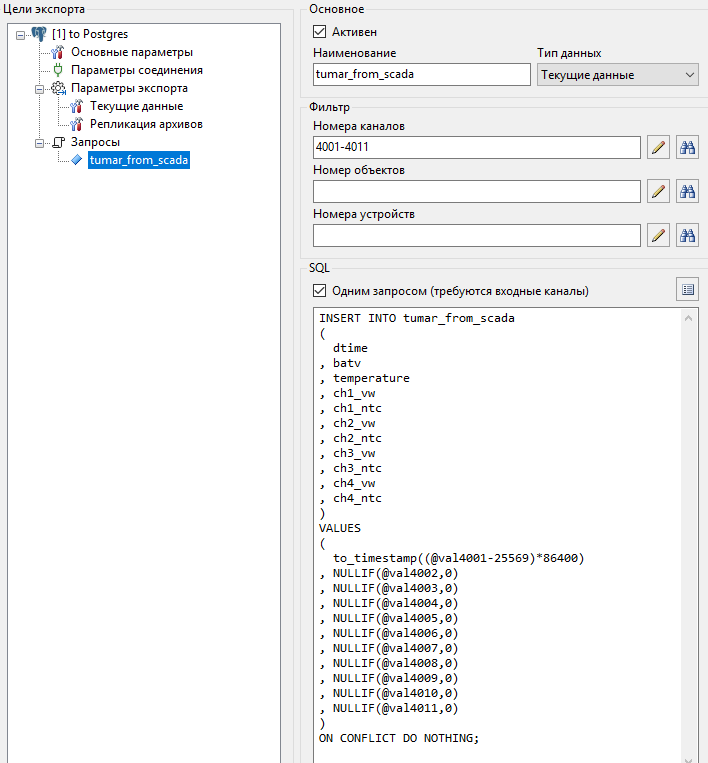Viewport: 708px width, 763px height.
Task: Click the empty Номера устройств field
Action: 476,236
